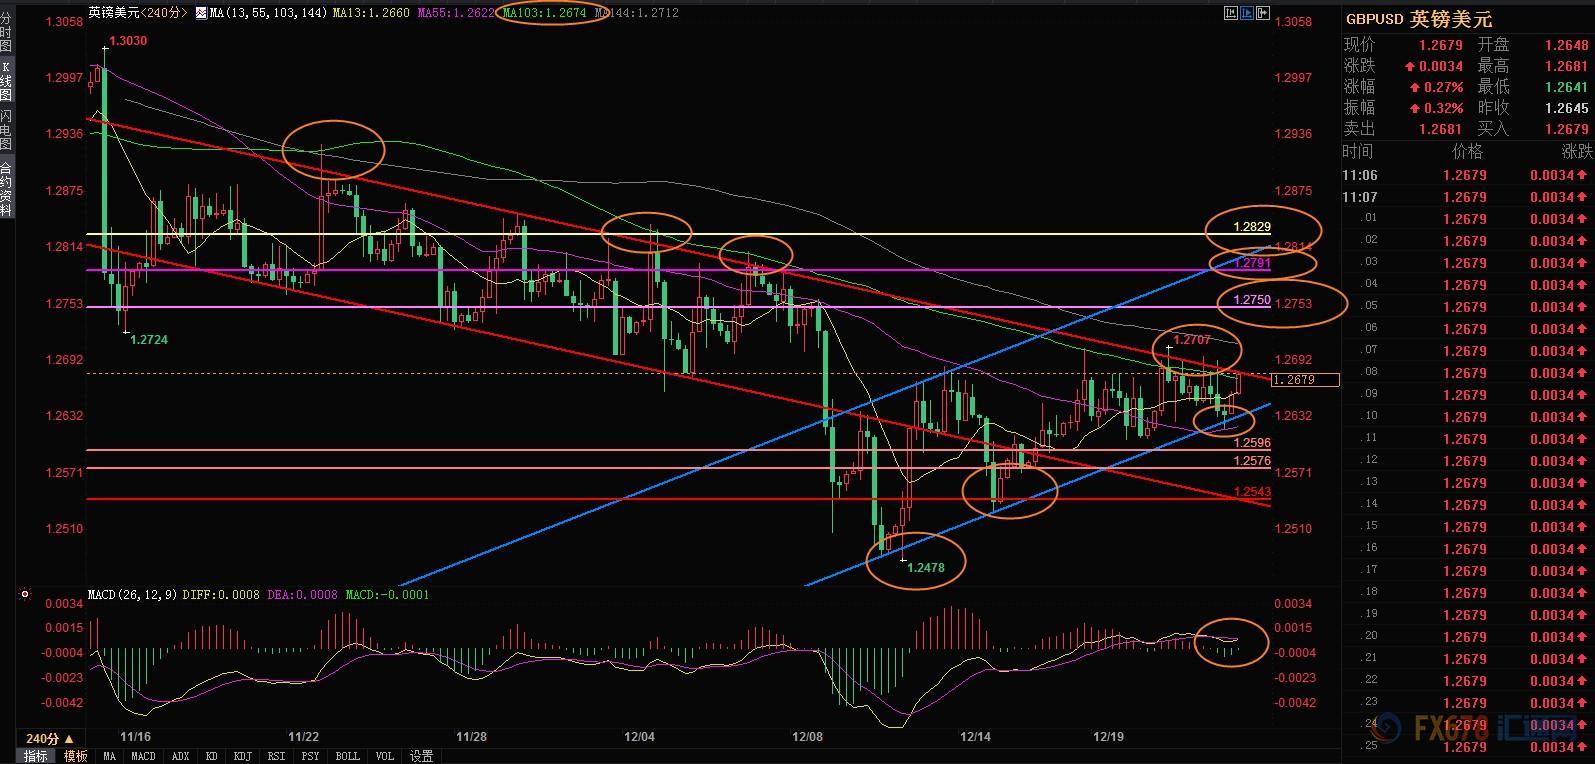Screen dimensions: 1595x764
Task: Apply the MA indicator
Action: (109, 756)
